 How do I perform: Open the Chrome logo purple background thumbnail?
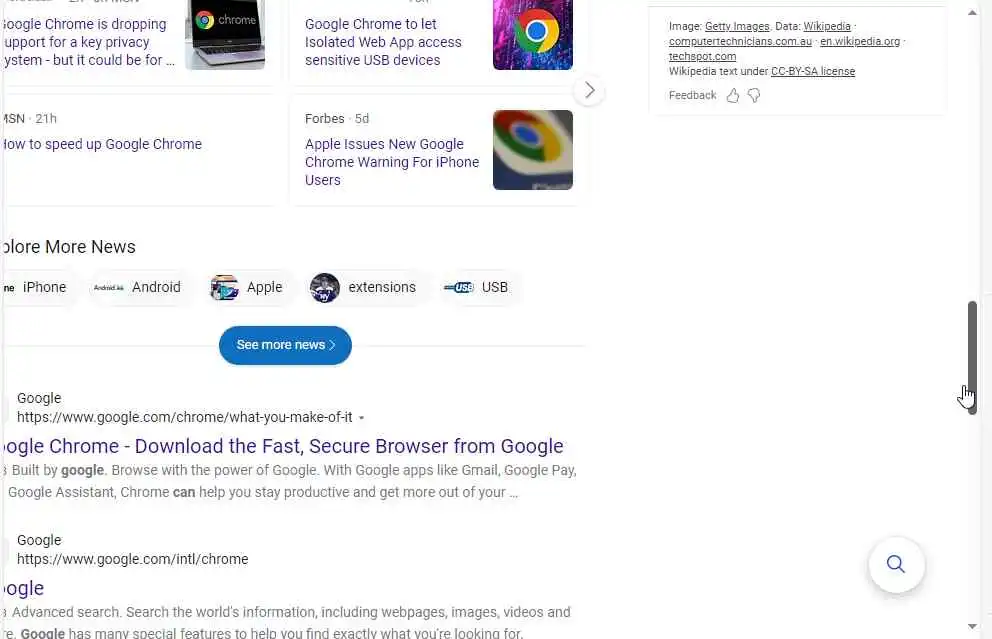533,35
